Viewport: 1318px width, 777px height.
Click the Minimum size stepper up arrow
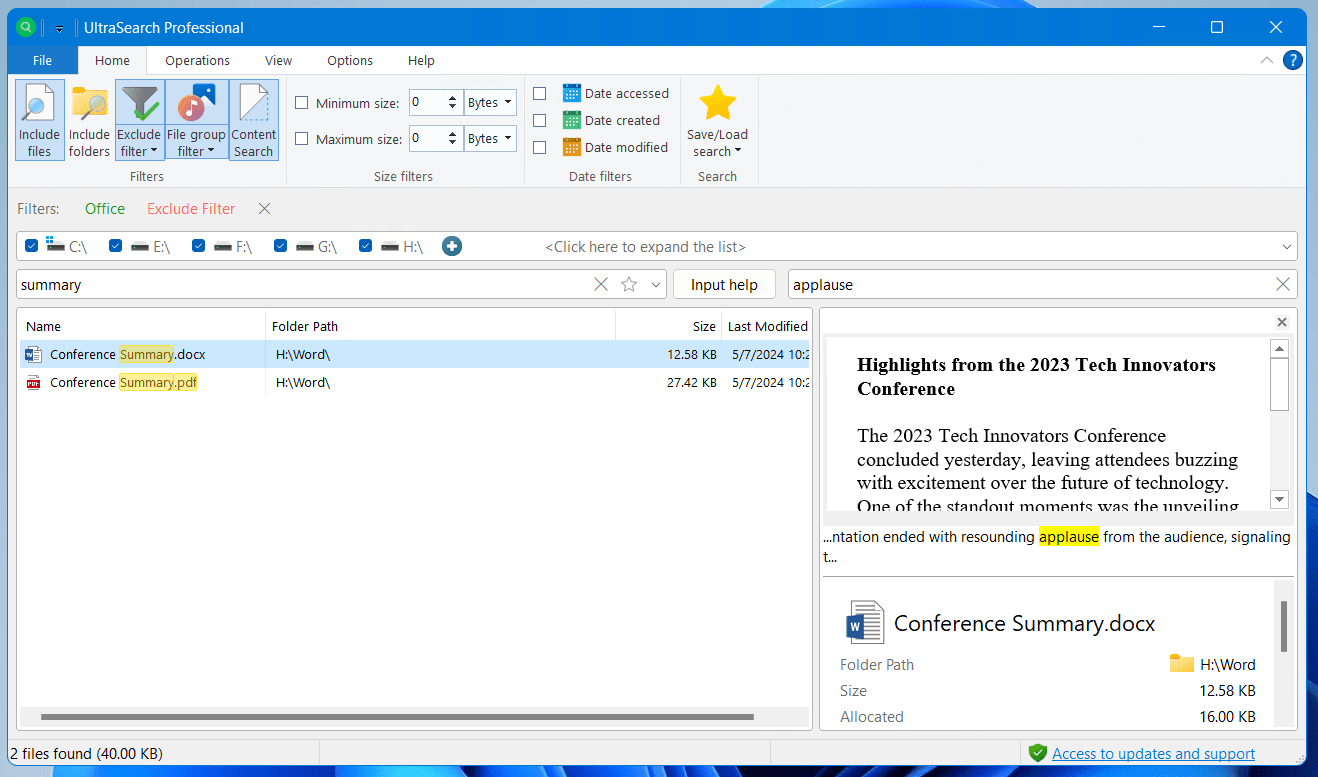[452, 97]
